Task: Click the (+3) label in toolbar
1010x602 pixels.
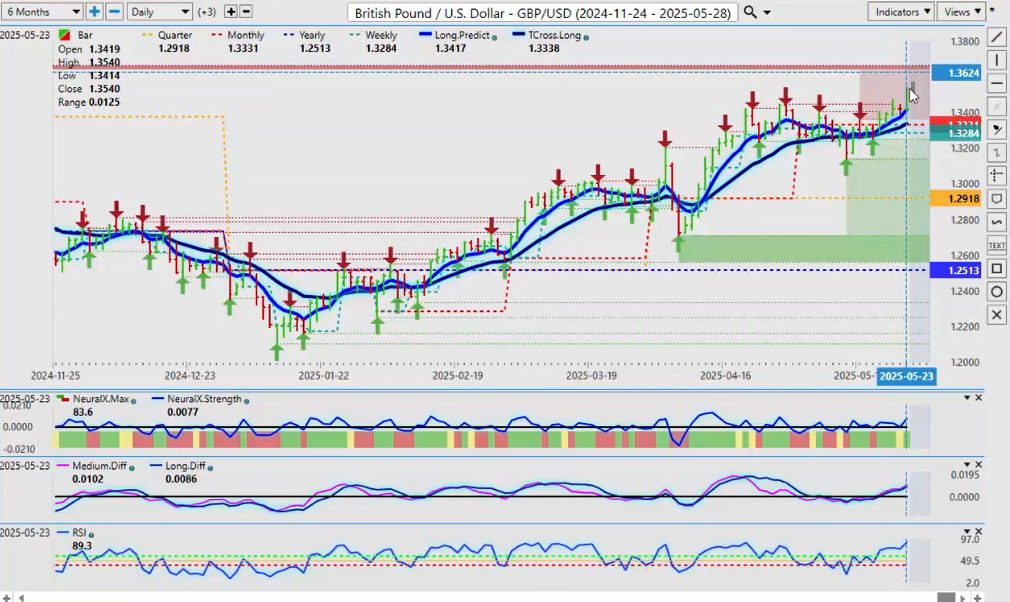Action: tap(207, 12)
